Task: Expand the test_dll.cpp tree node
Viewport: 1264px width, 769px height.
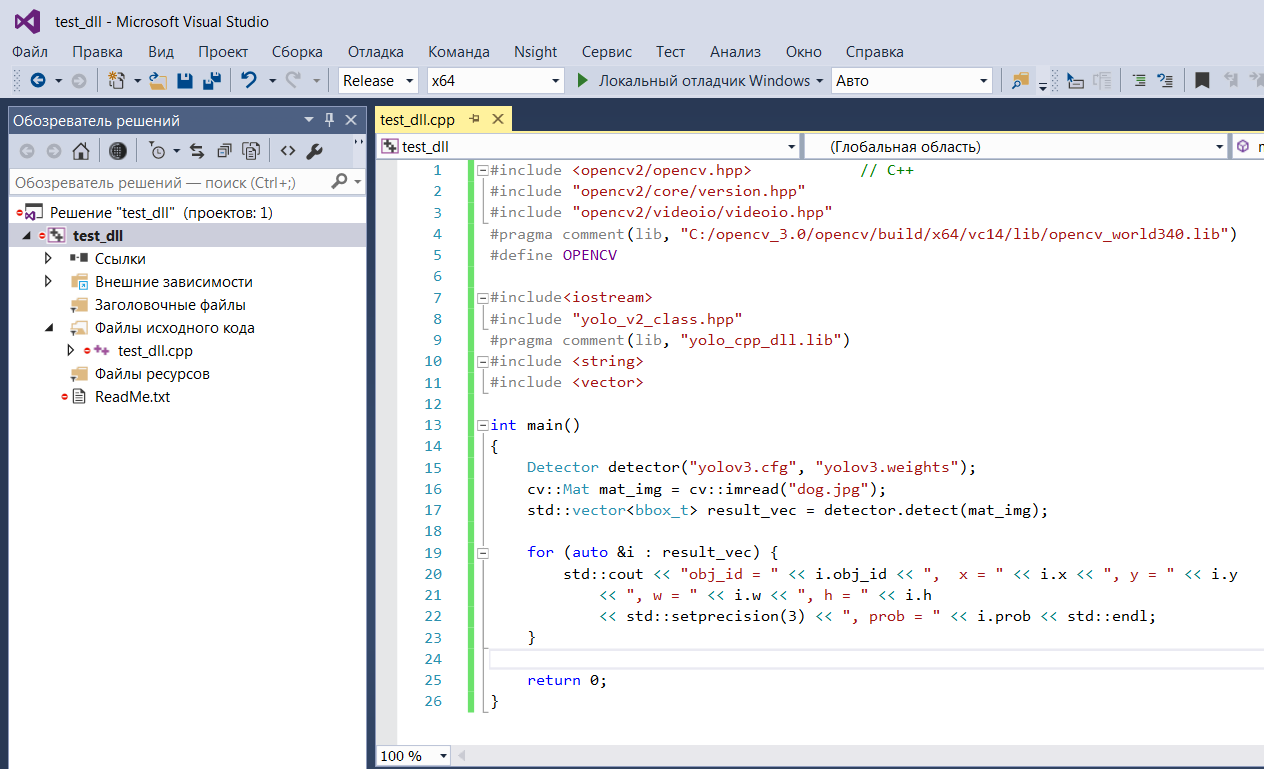Action: 71,350
